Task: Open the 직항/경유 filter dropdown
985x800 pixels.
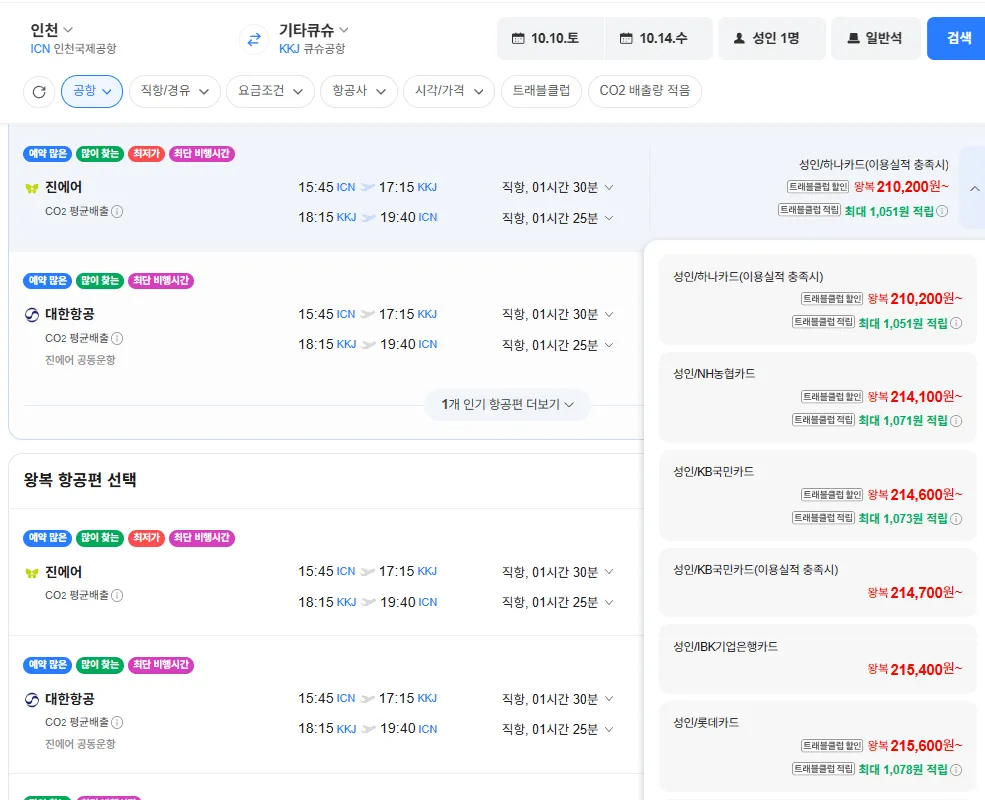Action: 175,92
